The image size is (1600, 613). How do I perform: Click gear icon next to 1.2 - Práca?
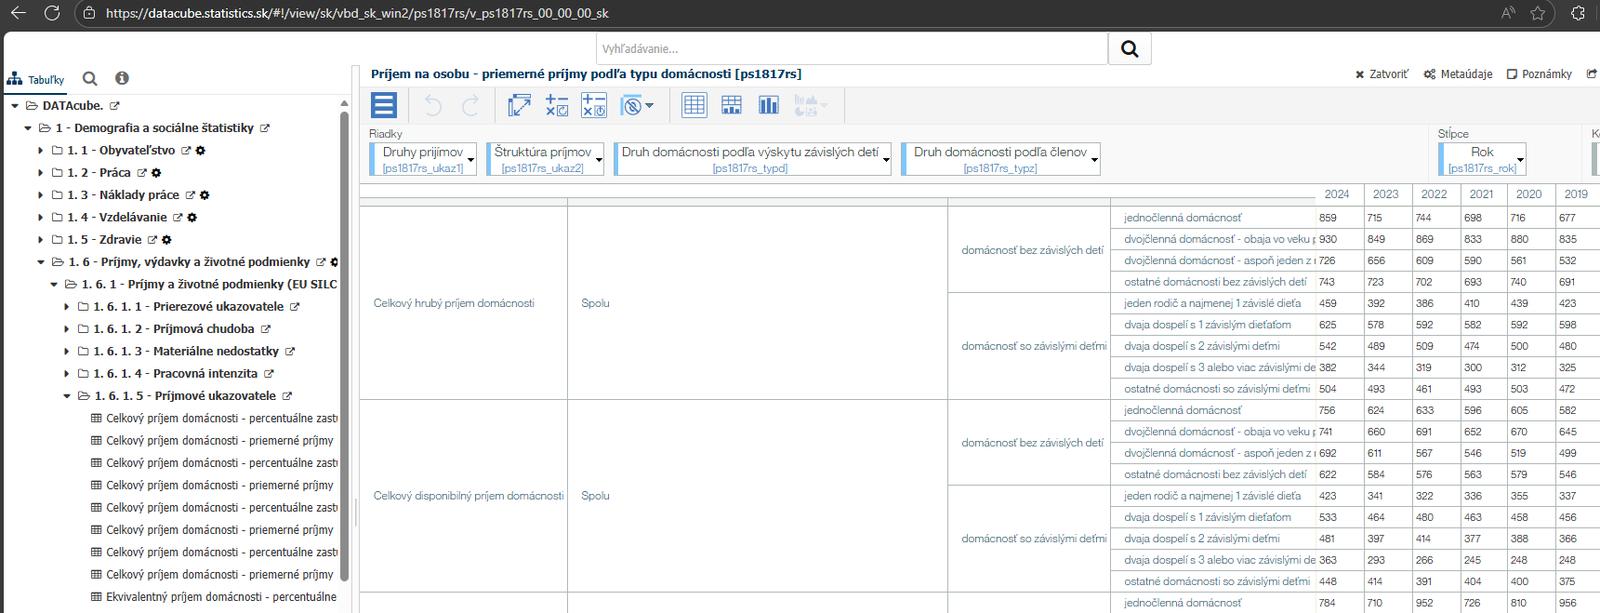tap(156, 173)
